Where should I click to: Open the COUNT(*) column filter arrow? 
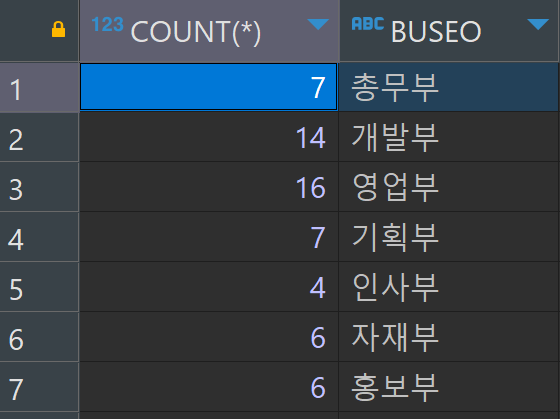point(318,24)
